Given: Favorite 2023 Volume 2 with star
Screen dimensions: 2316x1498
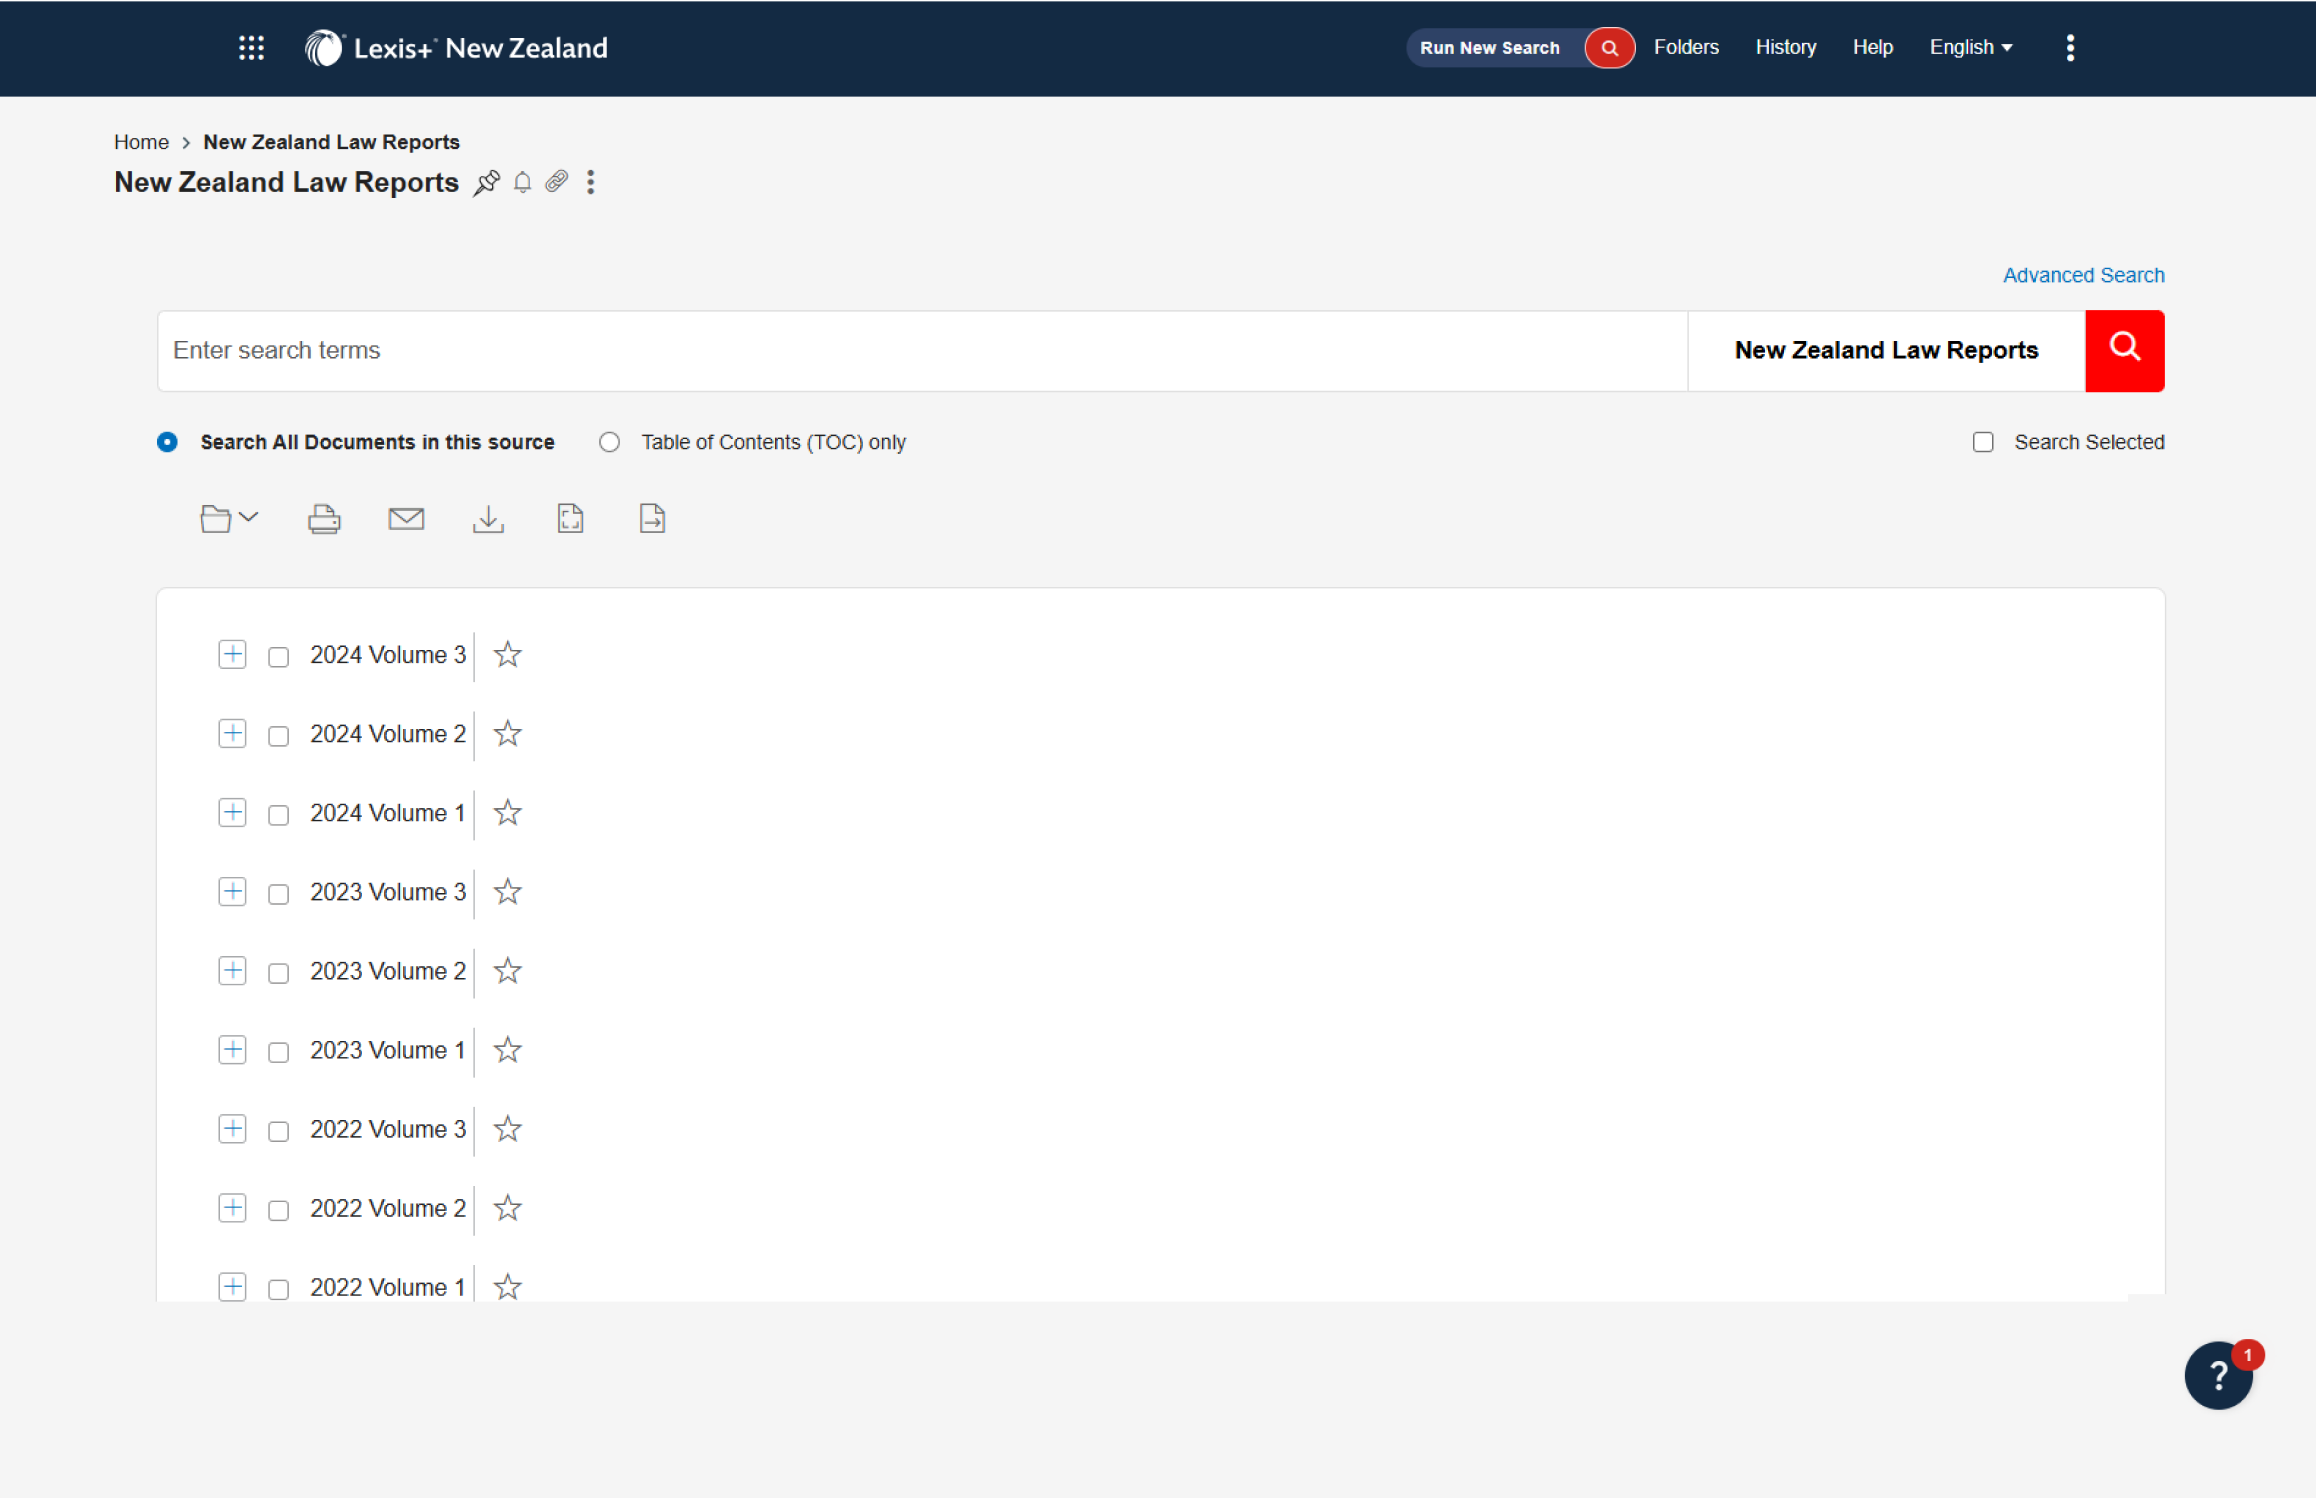Looking at the screenshot, I should [508, 971].
